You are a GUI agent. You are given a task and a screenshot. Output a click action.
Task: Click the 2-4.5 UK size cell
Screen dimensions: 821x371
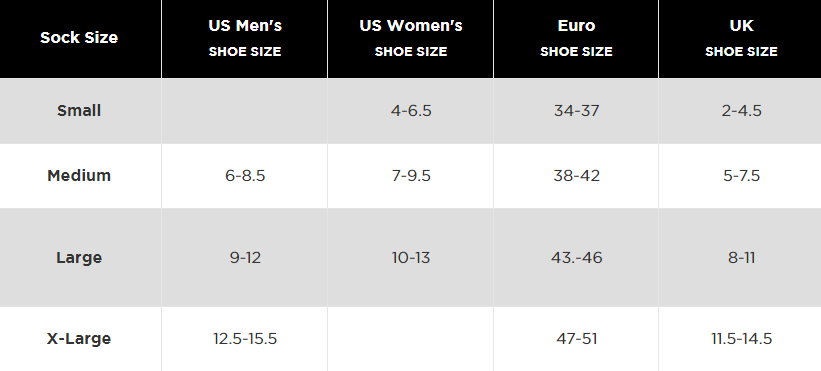tap(741, 111)
